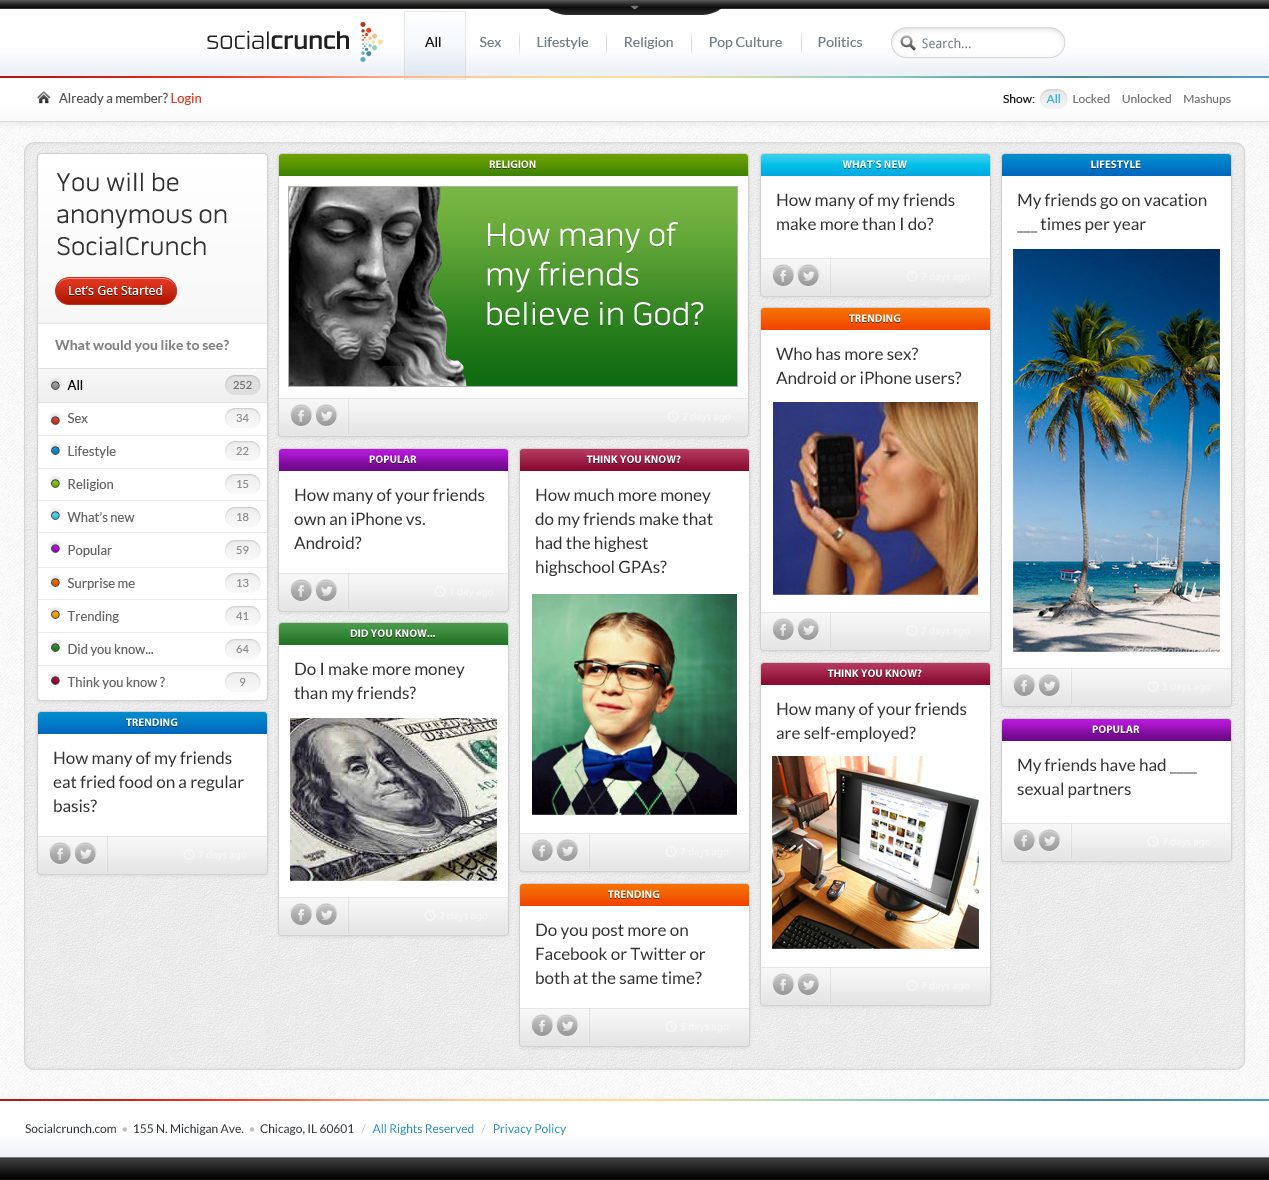Tweet the 'fried food' card
Image resolution: width=1269 pixels, height=1180 pixels.
[85, 853]
